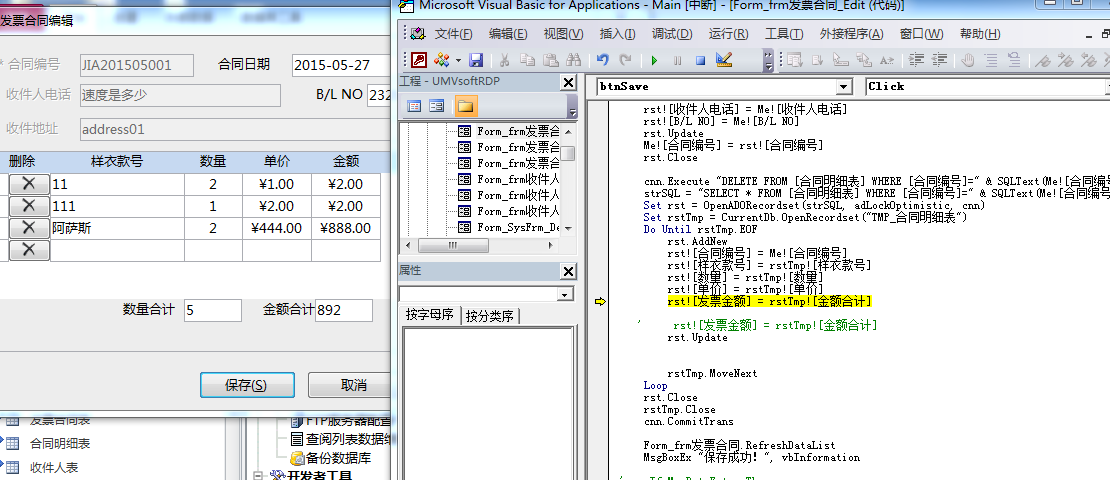Delete the 阿萨斯 row with X button
The image size is (1110, 480).
[29, 228]
